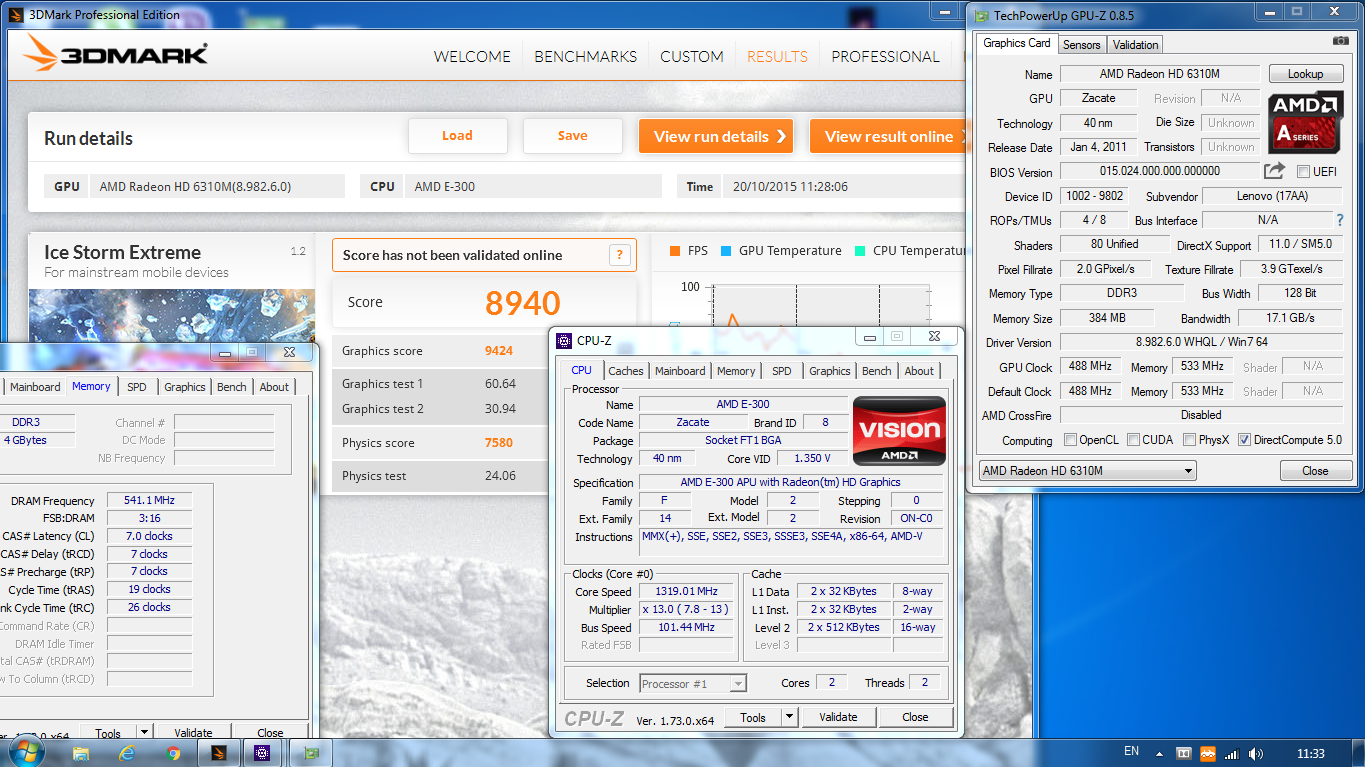Open the GPU-Z graphics card selector dropdown
Image resolution: width=1365 pixels, height=767 pixels.
(1087, 471)
